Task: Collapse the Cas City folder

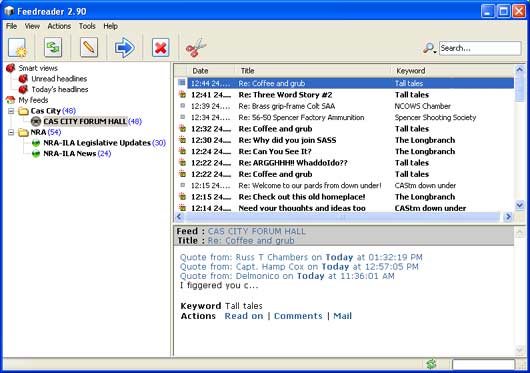Action: click(x=11, y=111)
